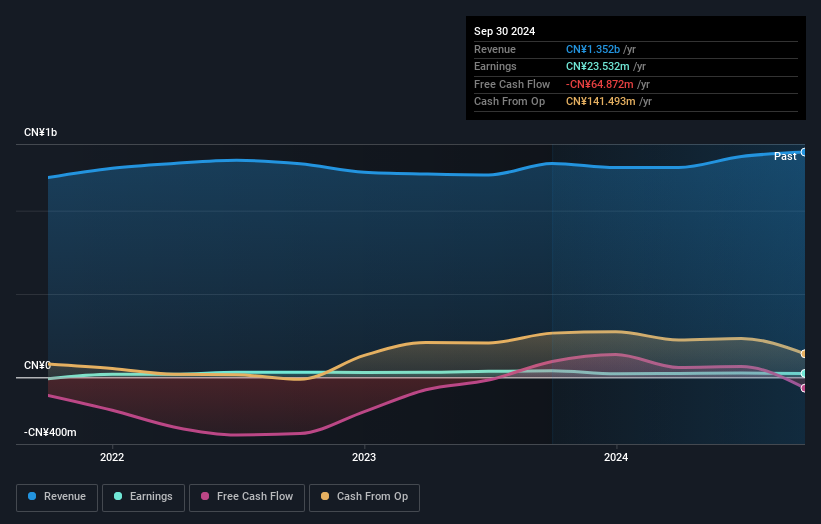Click the Cash From Op label in tooltip
This screenshot has height=524, width=821.
coord(509,102)
